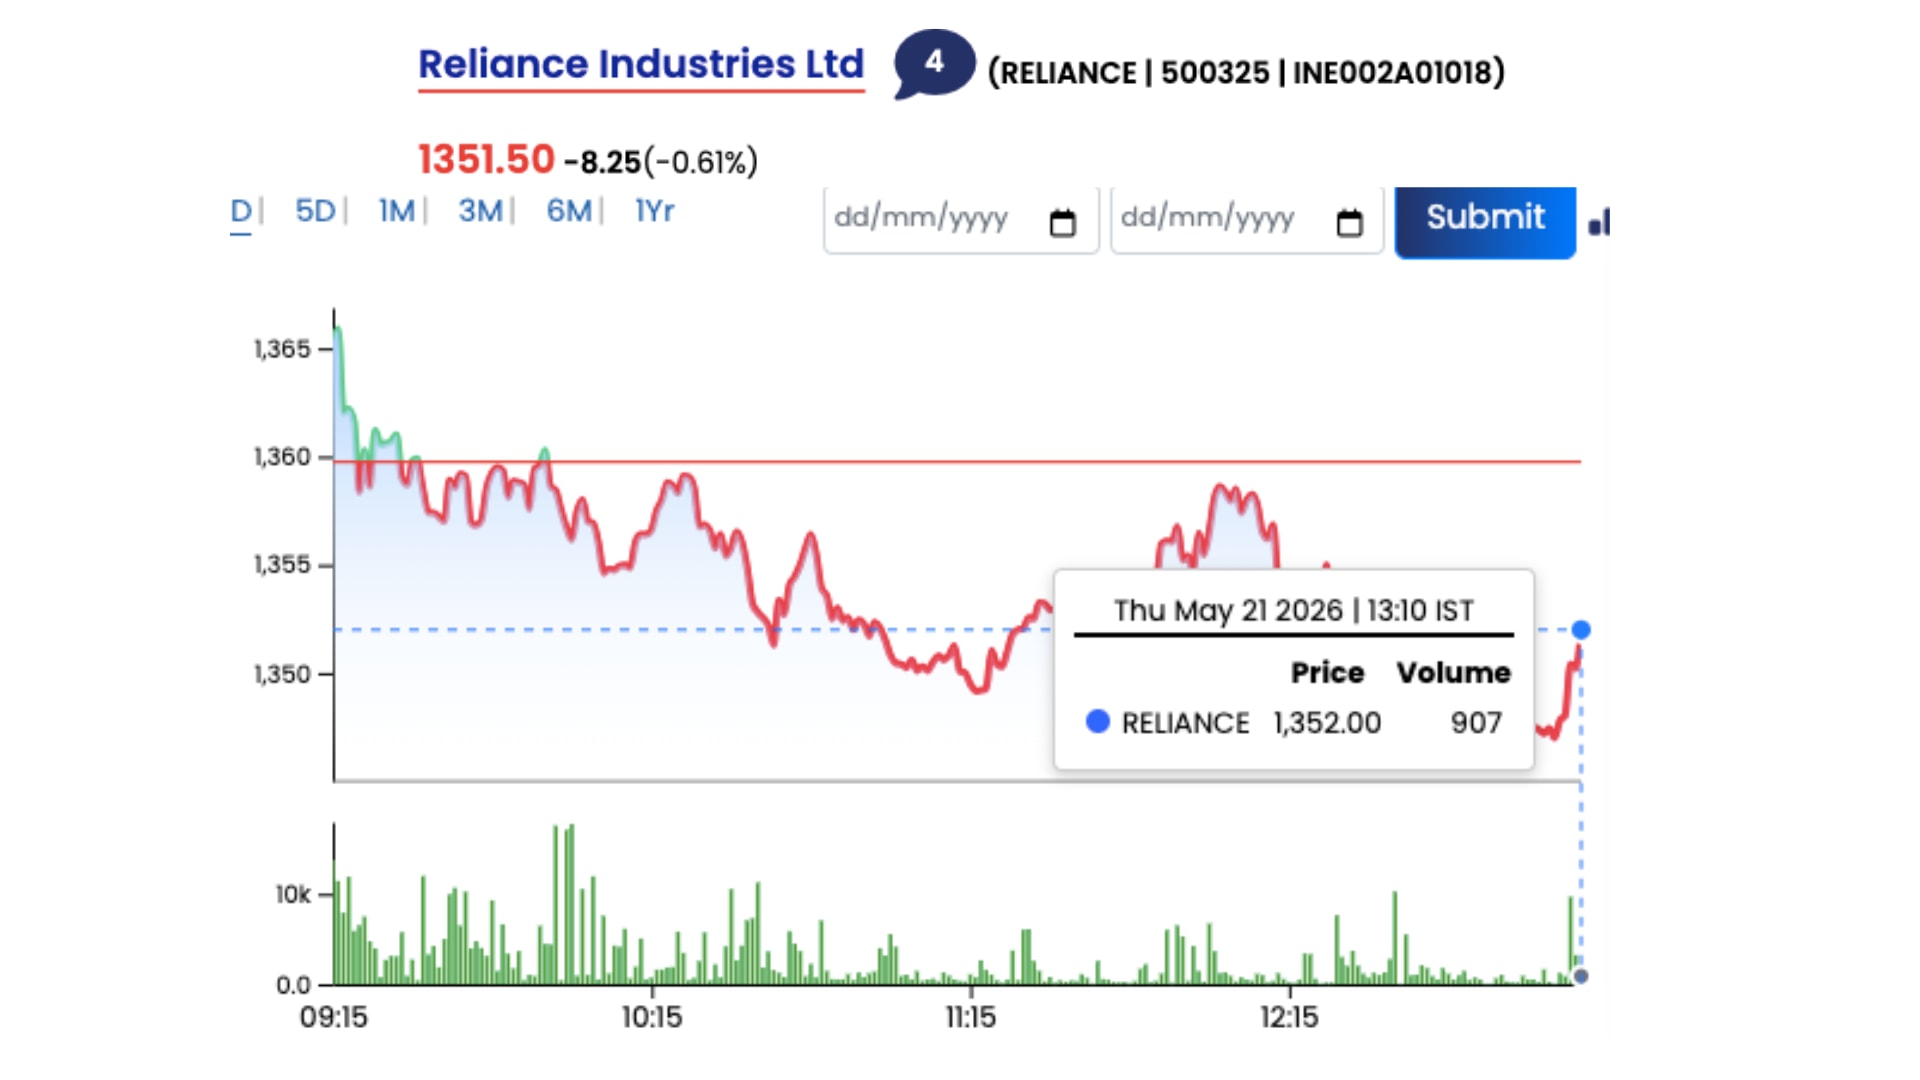
Task: Click the blue price marker dot
Action: tap(1581, 630)
